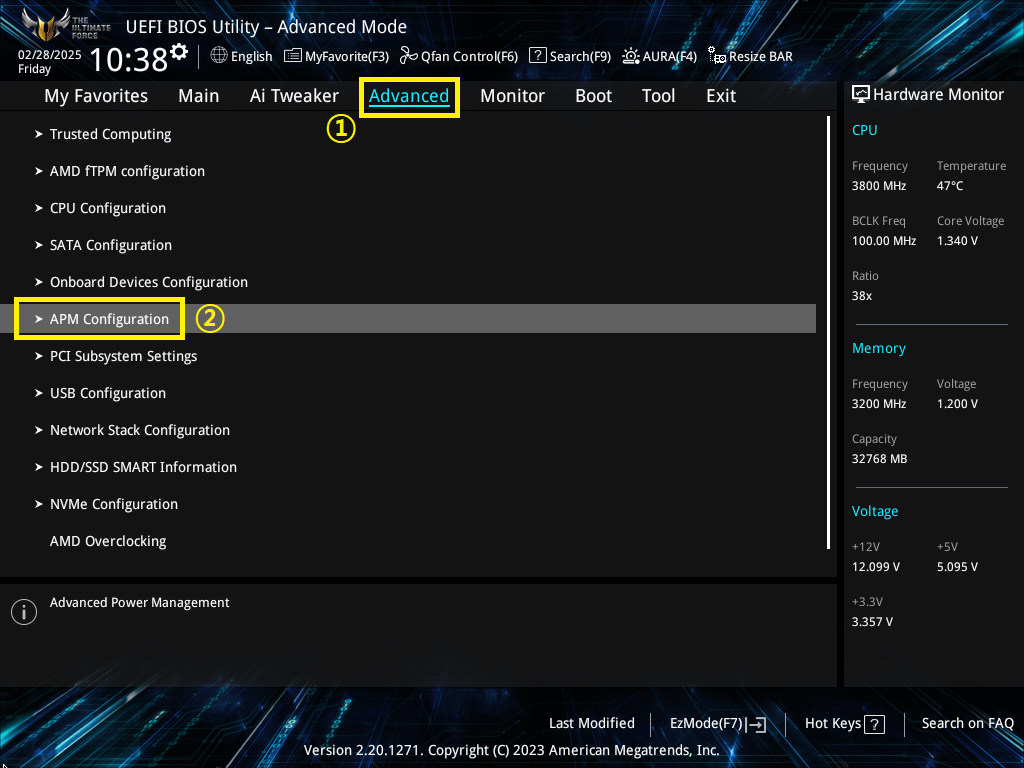
Task: Open Qfan Control(F6) label
Action: pos(470,56)
